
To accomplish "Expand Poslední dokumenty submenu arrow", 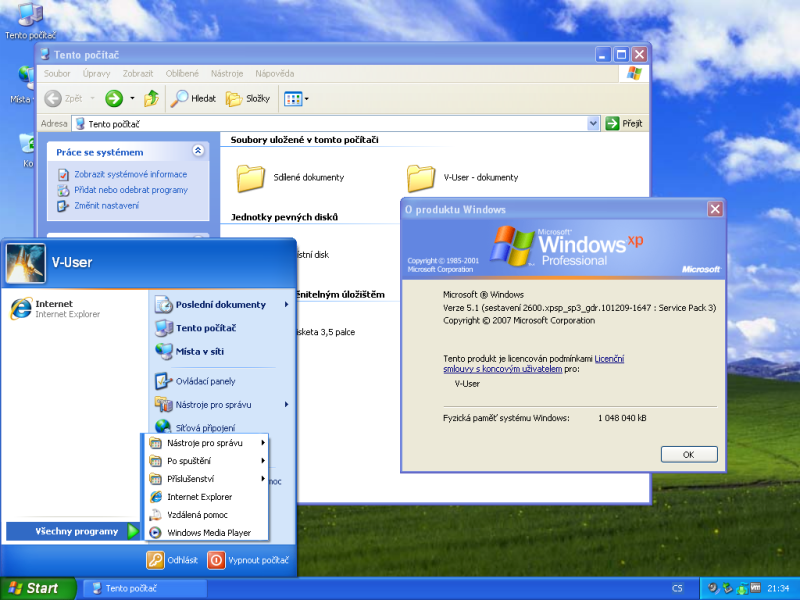I will 286,305.
